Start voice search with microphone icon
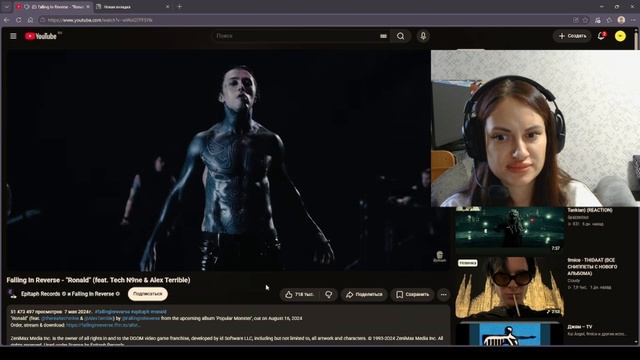Screen dimensions: 640x360 pyautogui.click(x=423, y=36)
